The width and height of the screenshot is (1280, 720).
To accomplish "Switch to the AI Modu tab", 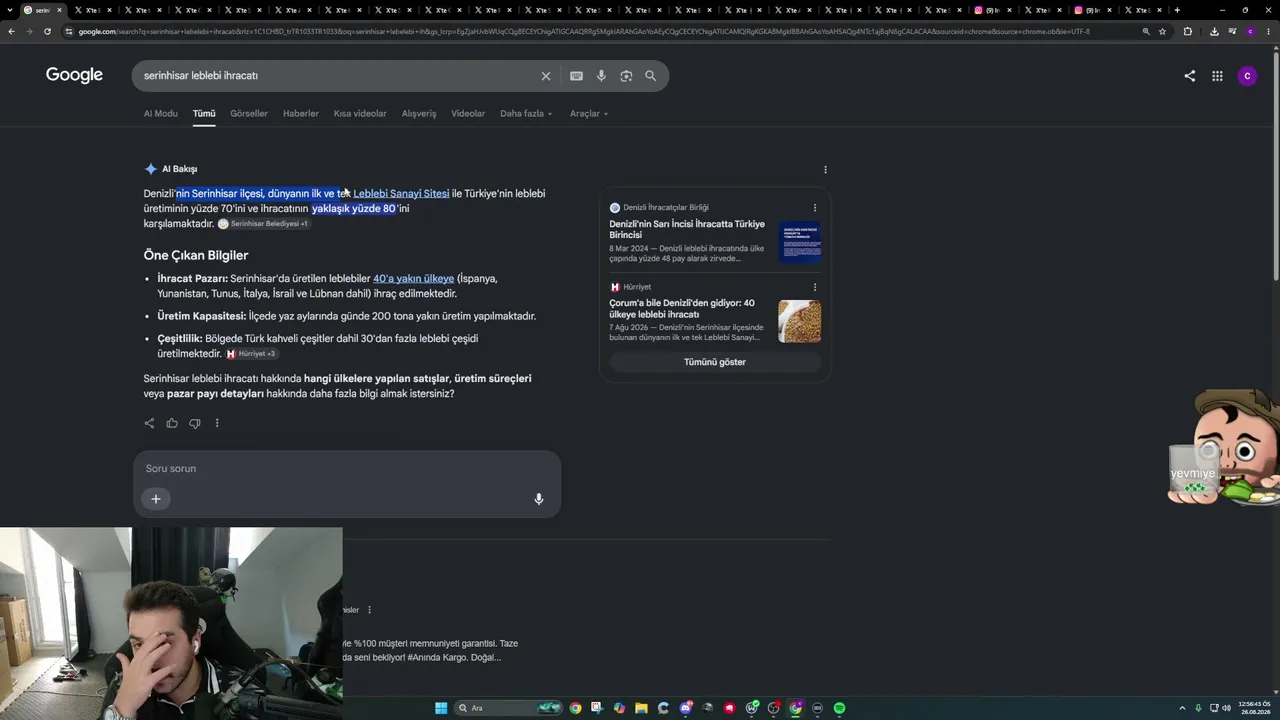I will pos(160,114).
